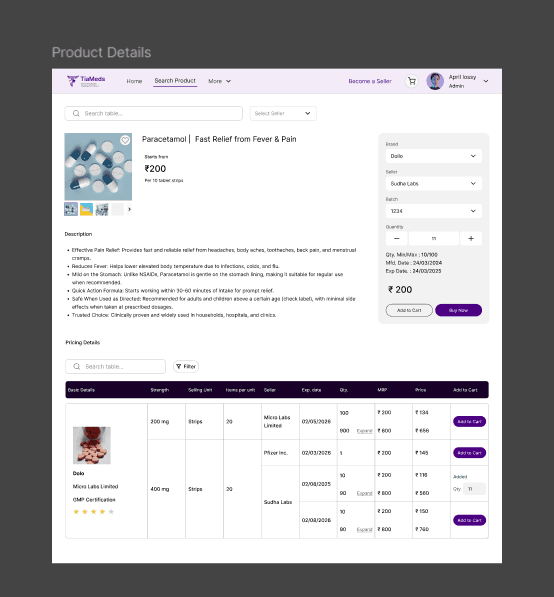Click the Buy Now button

[458, 310]
